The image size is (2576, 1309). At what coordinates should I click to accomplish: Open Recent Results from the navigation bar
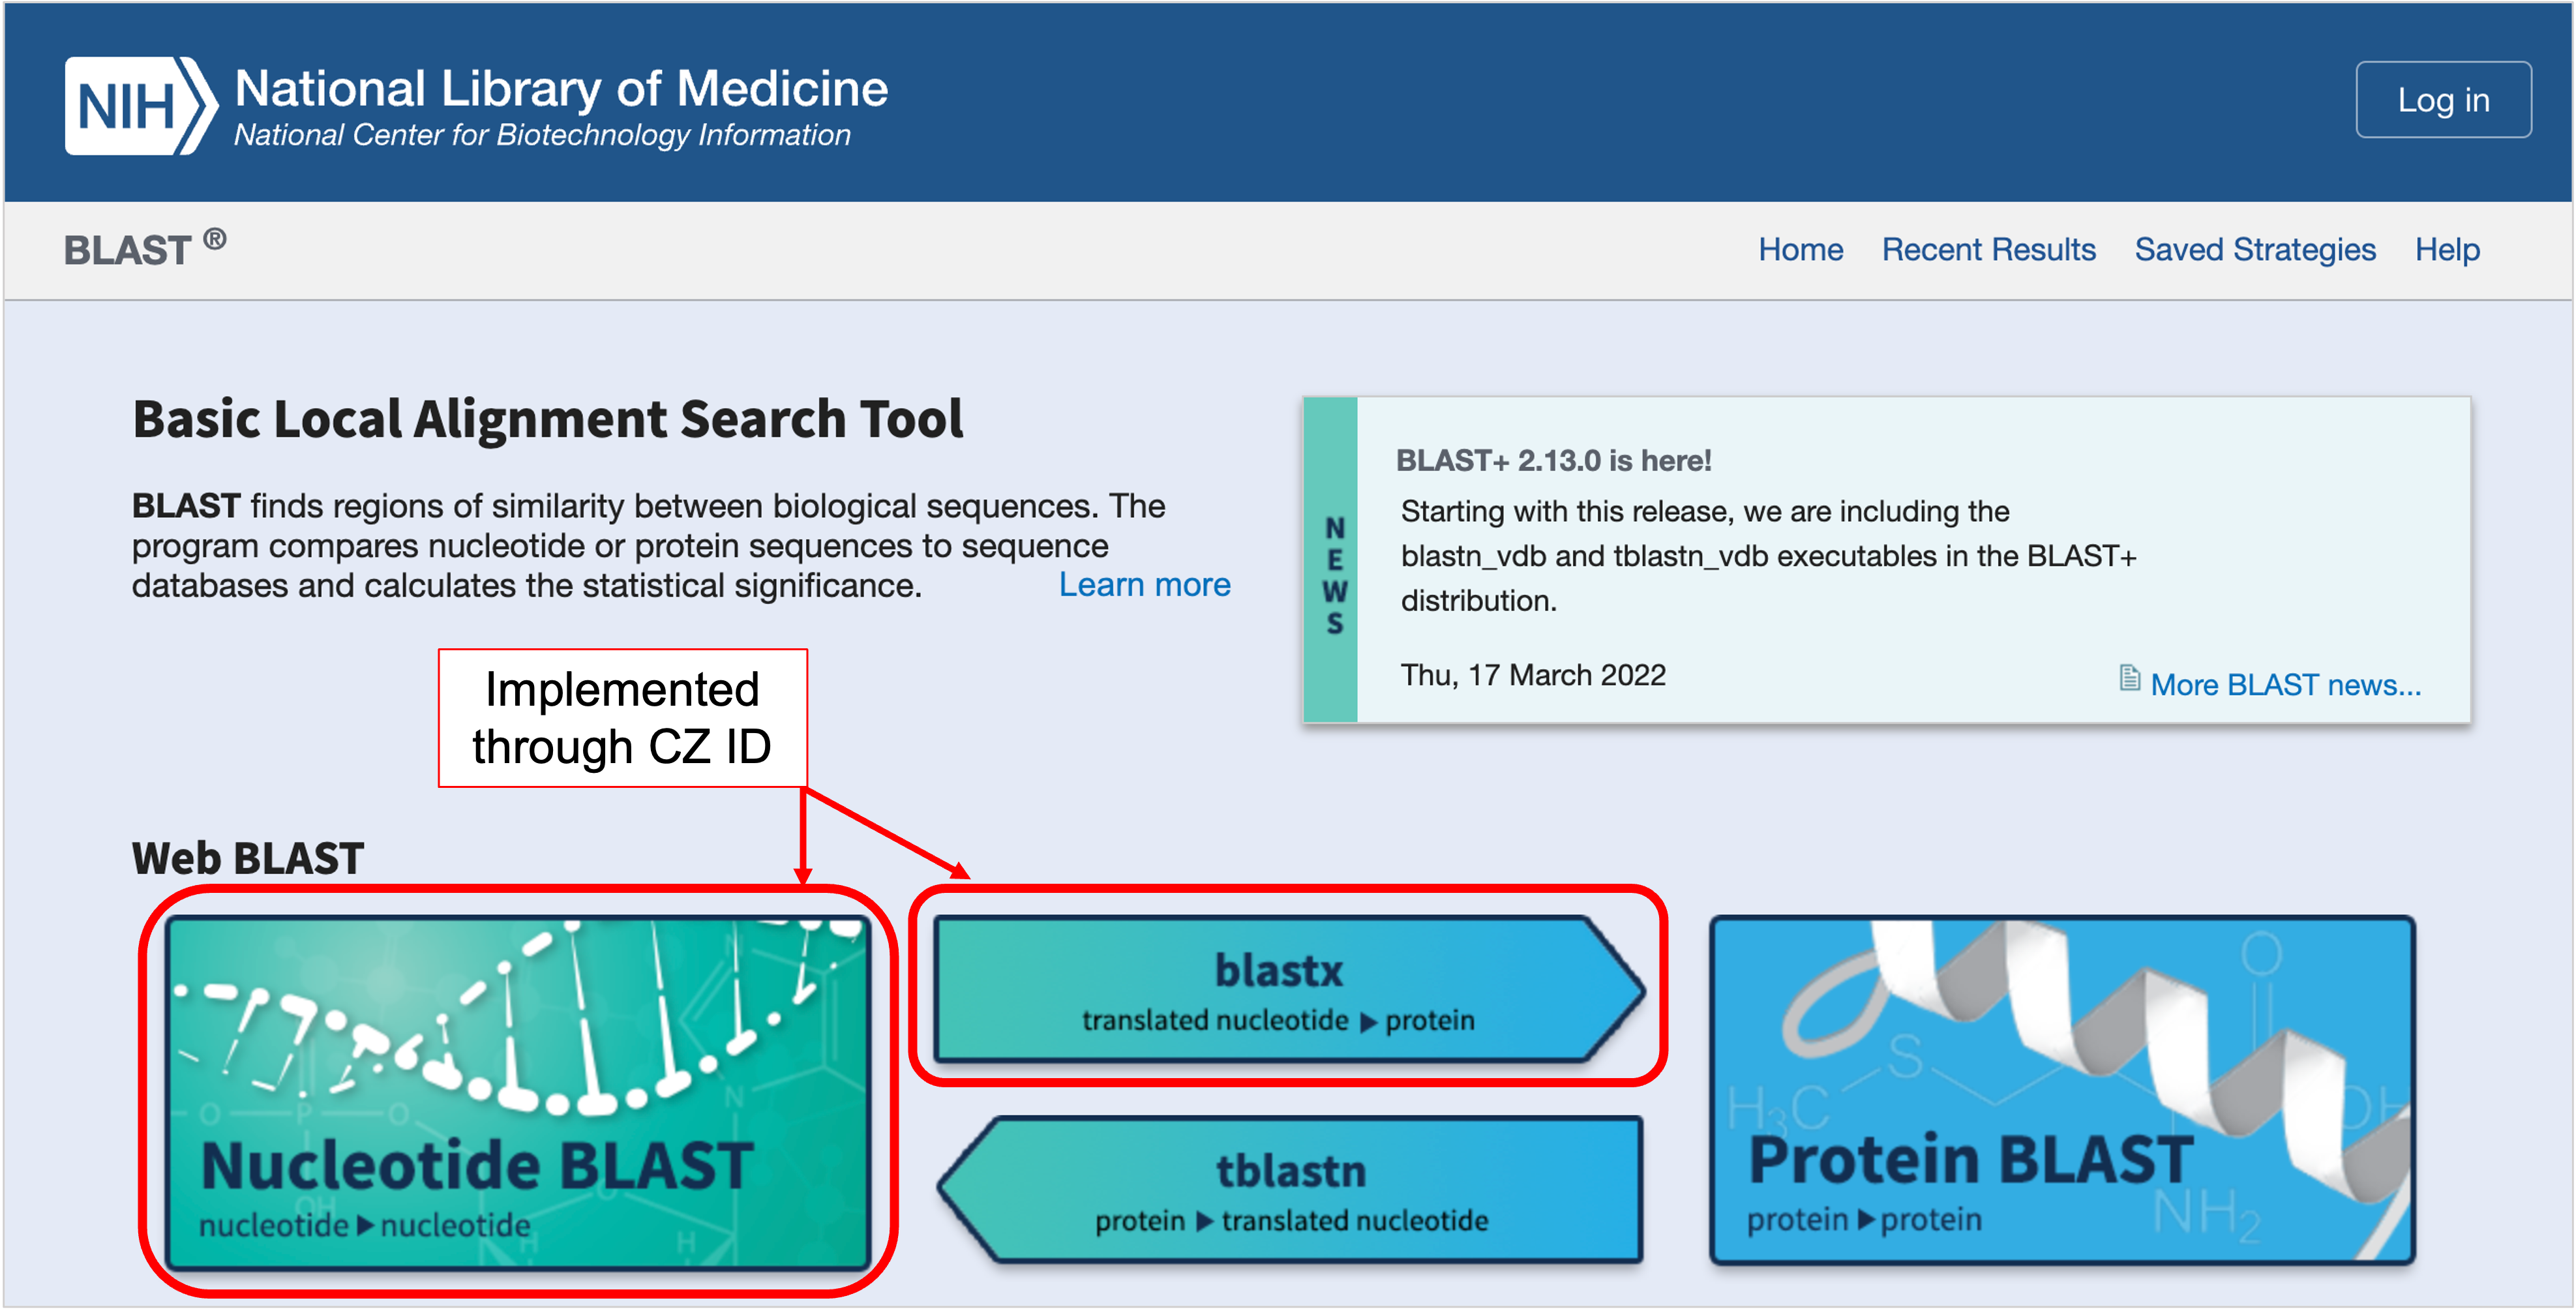tap(1989, 250)
